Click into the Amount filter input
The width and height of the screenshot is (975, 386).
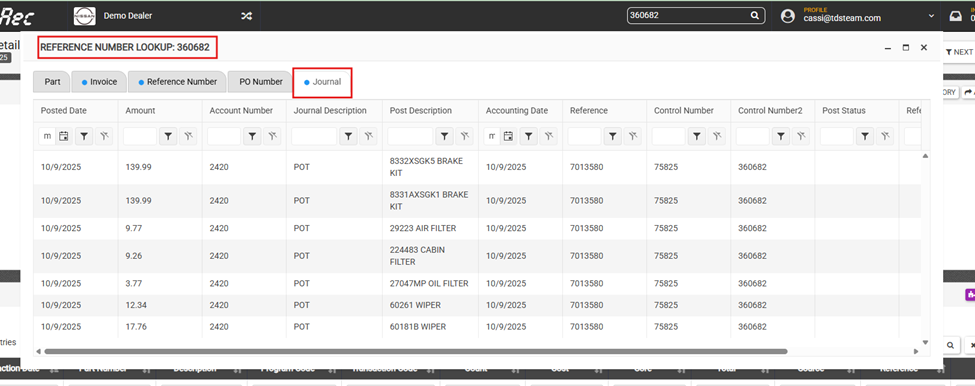coord(140,136)
